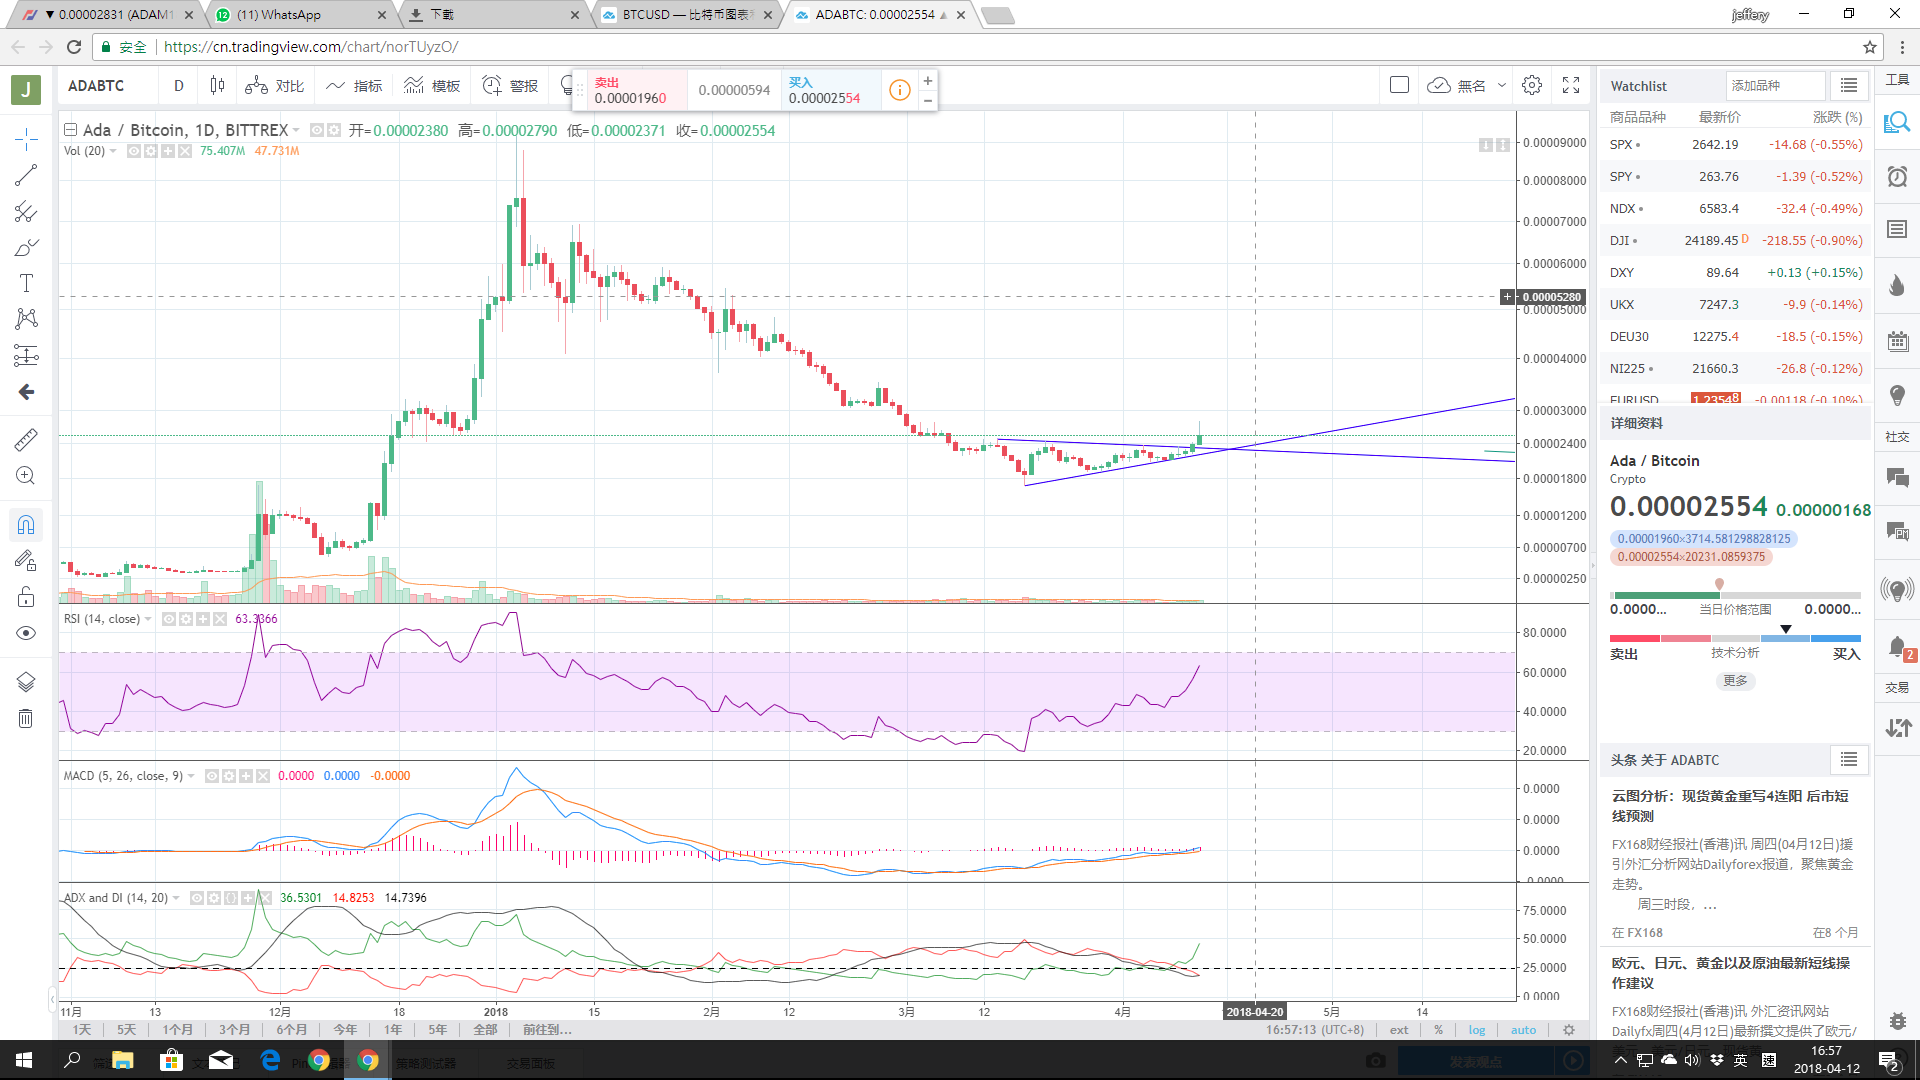Expand the RSI (14, close) indicator dropdown
Screen dimensions: 1920x1080
(x=148, y=619)
